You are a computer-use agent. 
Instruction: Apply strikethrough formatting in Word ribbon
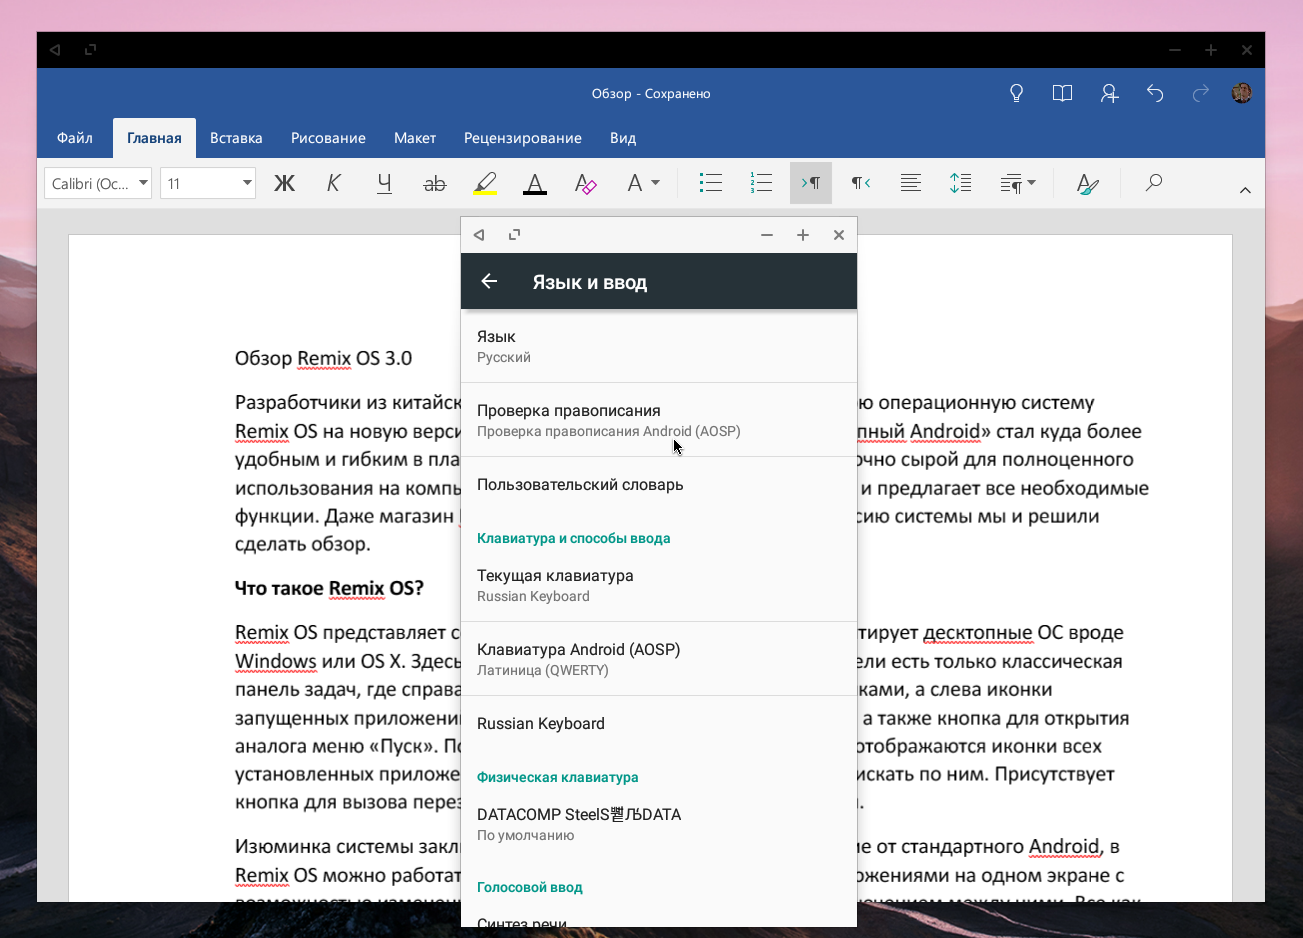coord(434,183)
